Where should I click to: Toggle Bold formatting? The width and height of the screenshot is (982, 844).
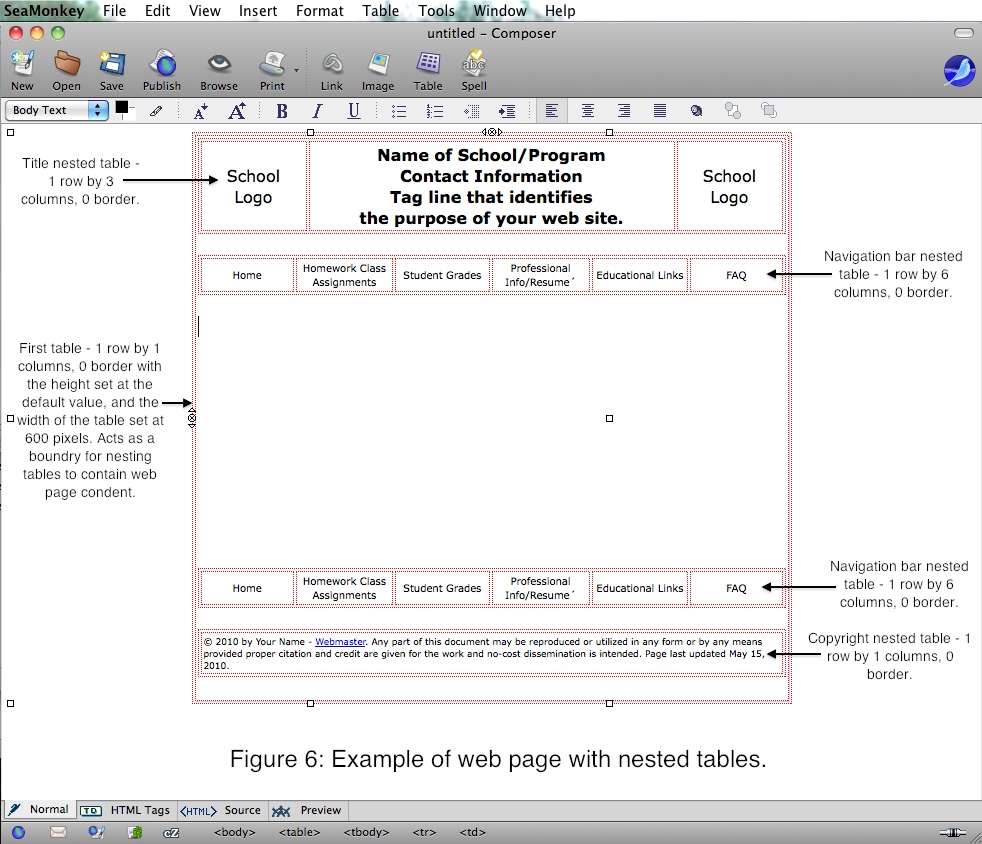tap(282, 111)
